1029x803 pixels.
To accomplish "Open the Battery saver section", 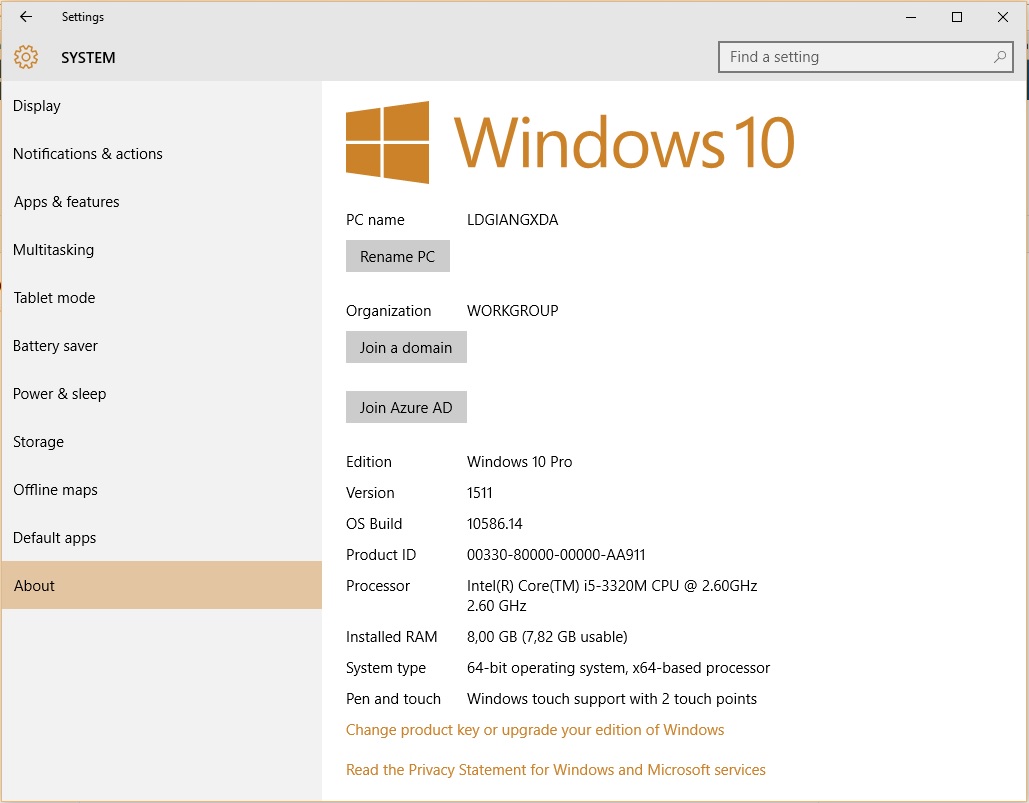I will coord(55,345).
